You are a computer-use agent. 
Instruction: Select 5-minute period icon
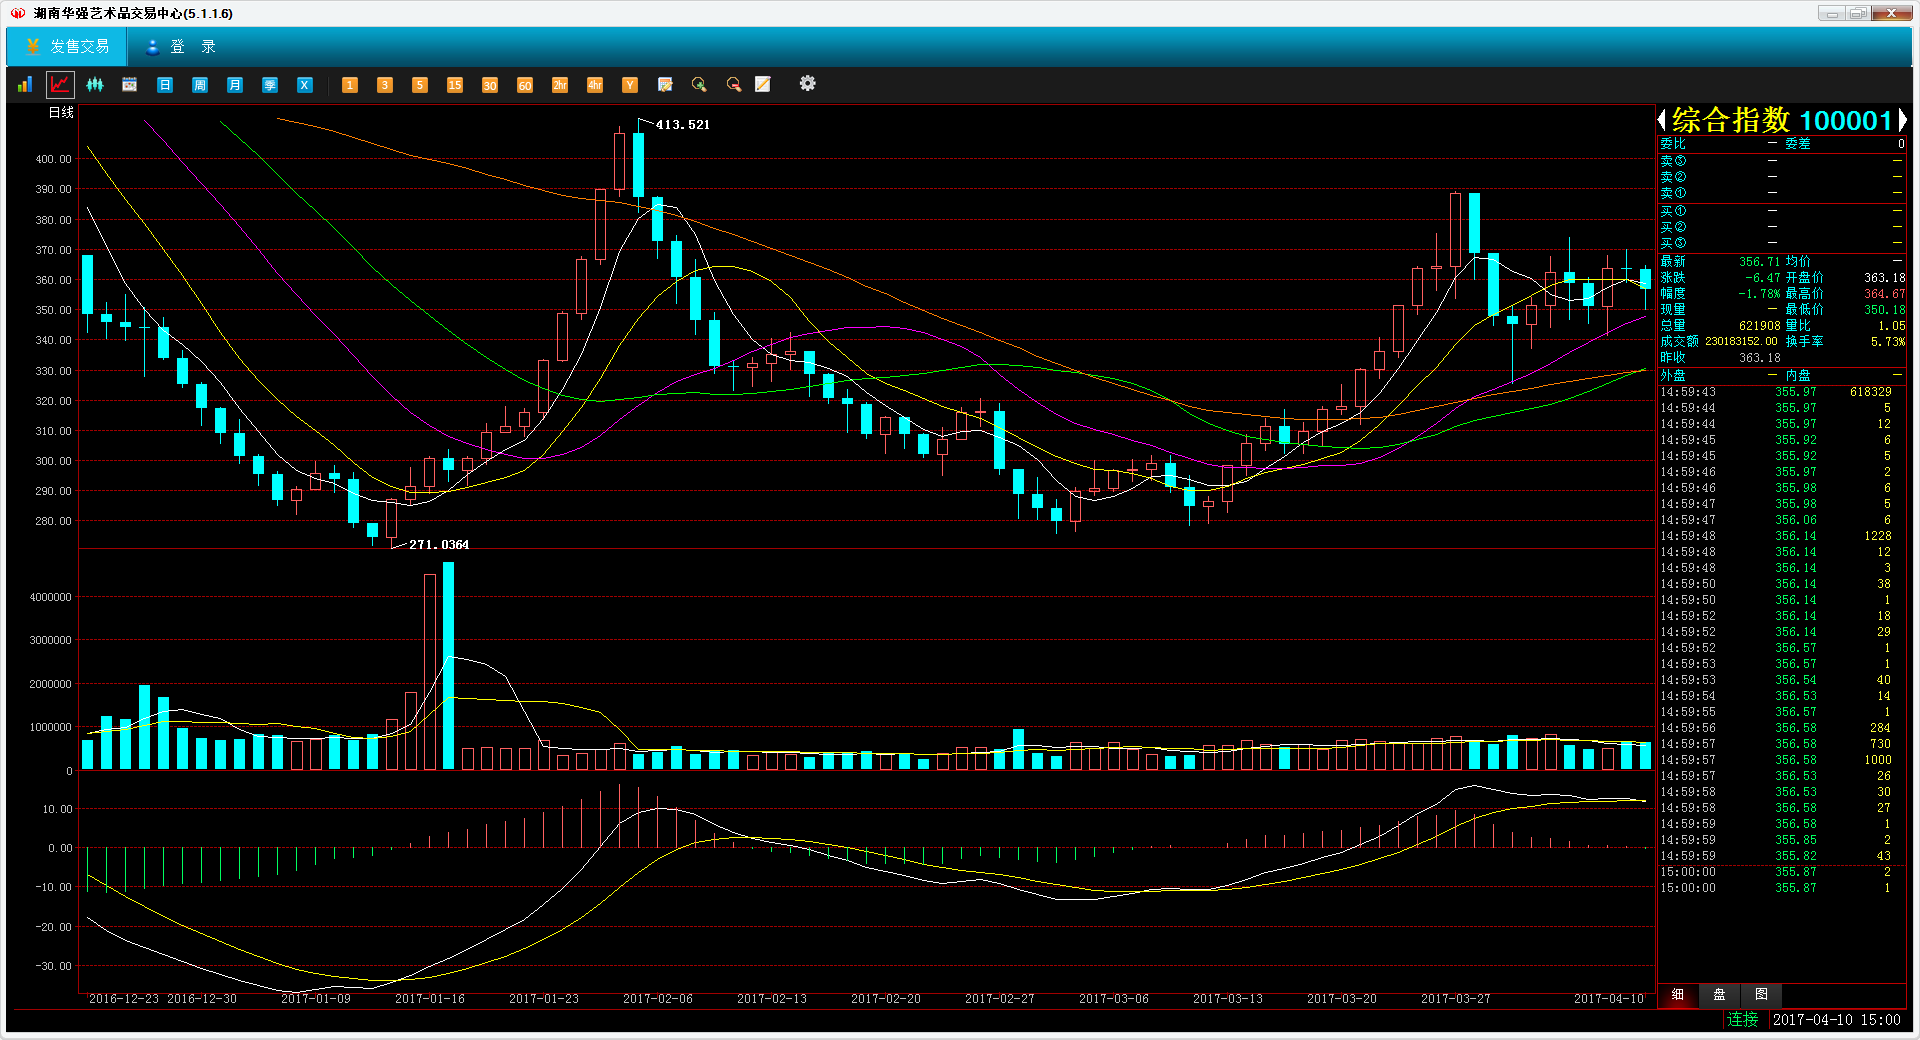click(x=420, y=85)
